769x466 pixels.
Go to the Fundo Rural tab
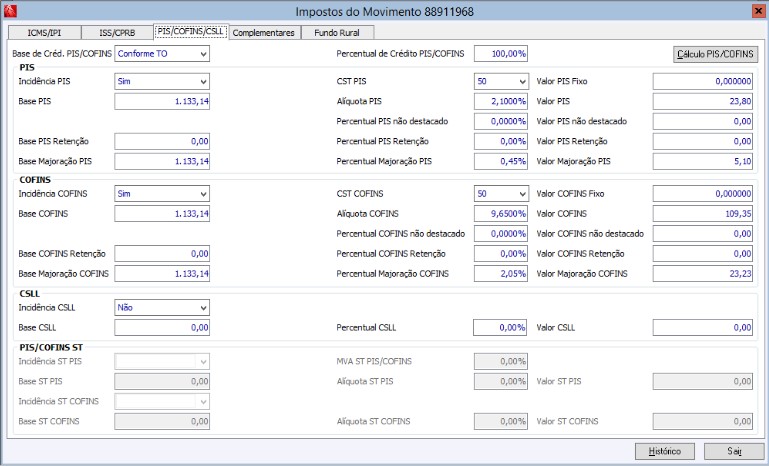coord(337,33)
